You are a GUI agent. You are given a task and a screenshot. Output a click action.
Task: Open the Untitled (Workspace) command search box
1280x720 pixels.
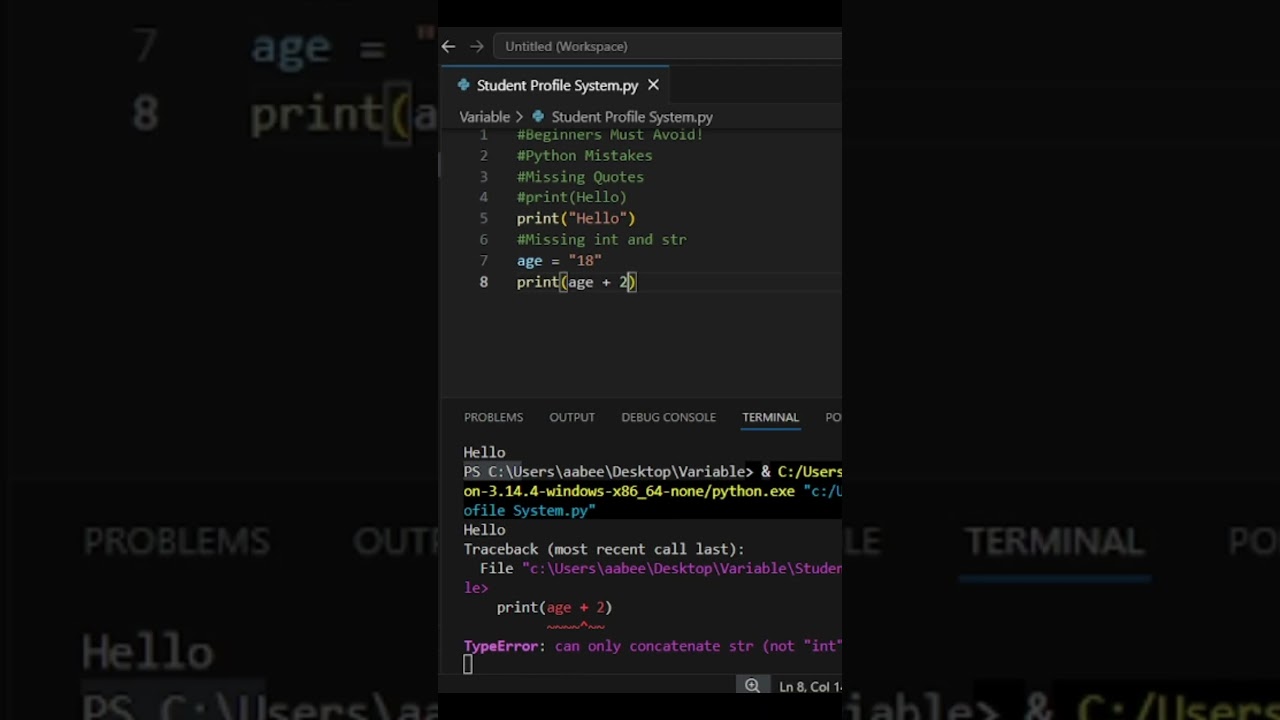coord(667,46)
